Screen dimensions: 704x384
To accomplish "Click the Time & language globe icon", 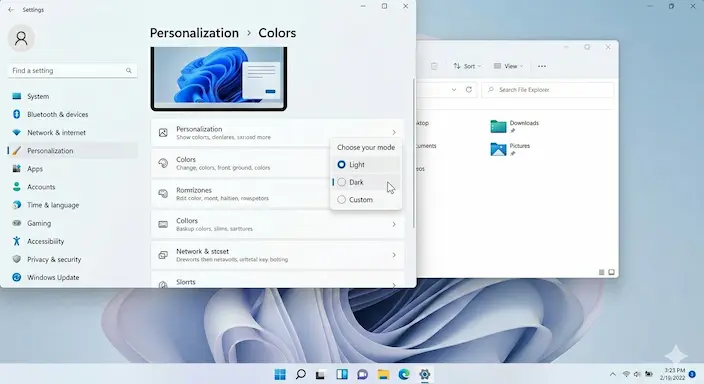I will tap(17, 205).
